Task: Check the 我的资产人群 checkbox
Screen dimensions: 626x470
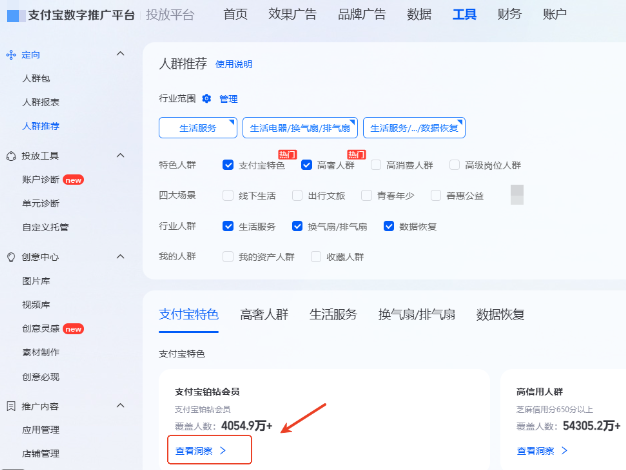Action: tap(228, 257)
